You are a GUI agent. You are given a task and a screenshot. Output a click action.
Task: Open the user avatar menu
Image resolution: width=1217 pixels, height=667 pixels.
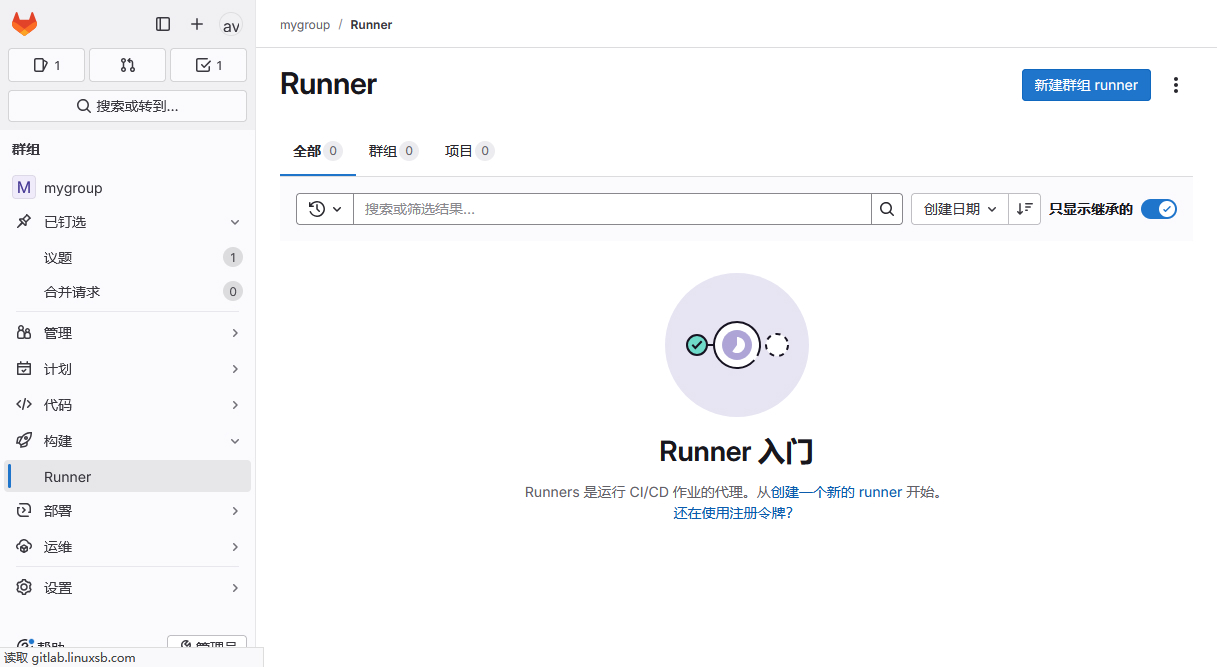coord(231,25)
